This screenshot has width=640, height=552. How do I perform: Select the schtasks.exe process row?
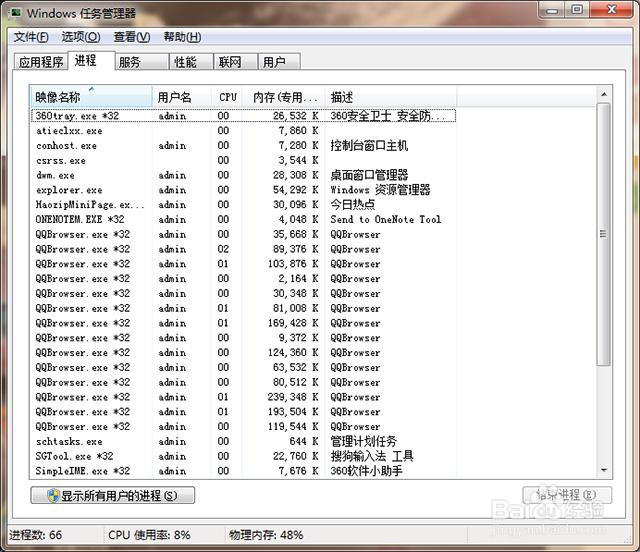(244, 441)
